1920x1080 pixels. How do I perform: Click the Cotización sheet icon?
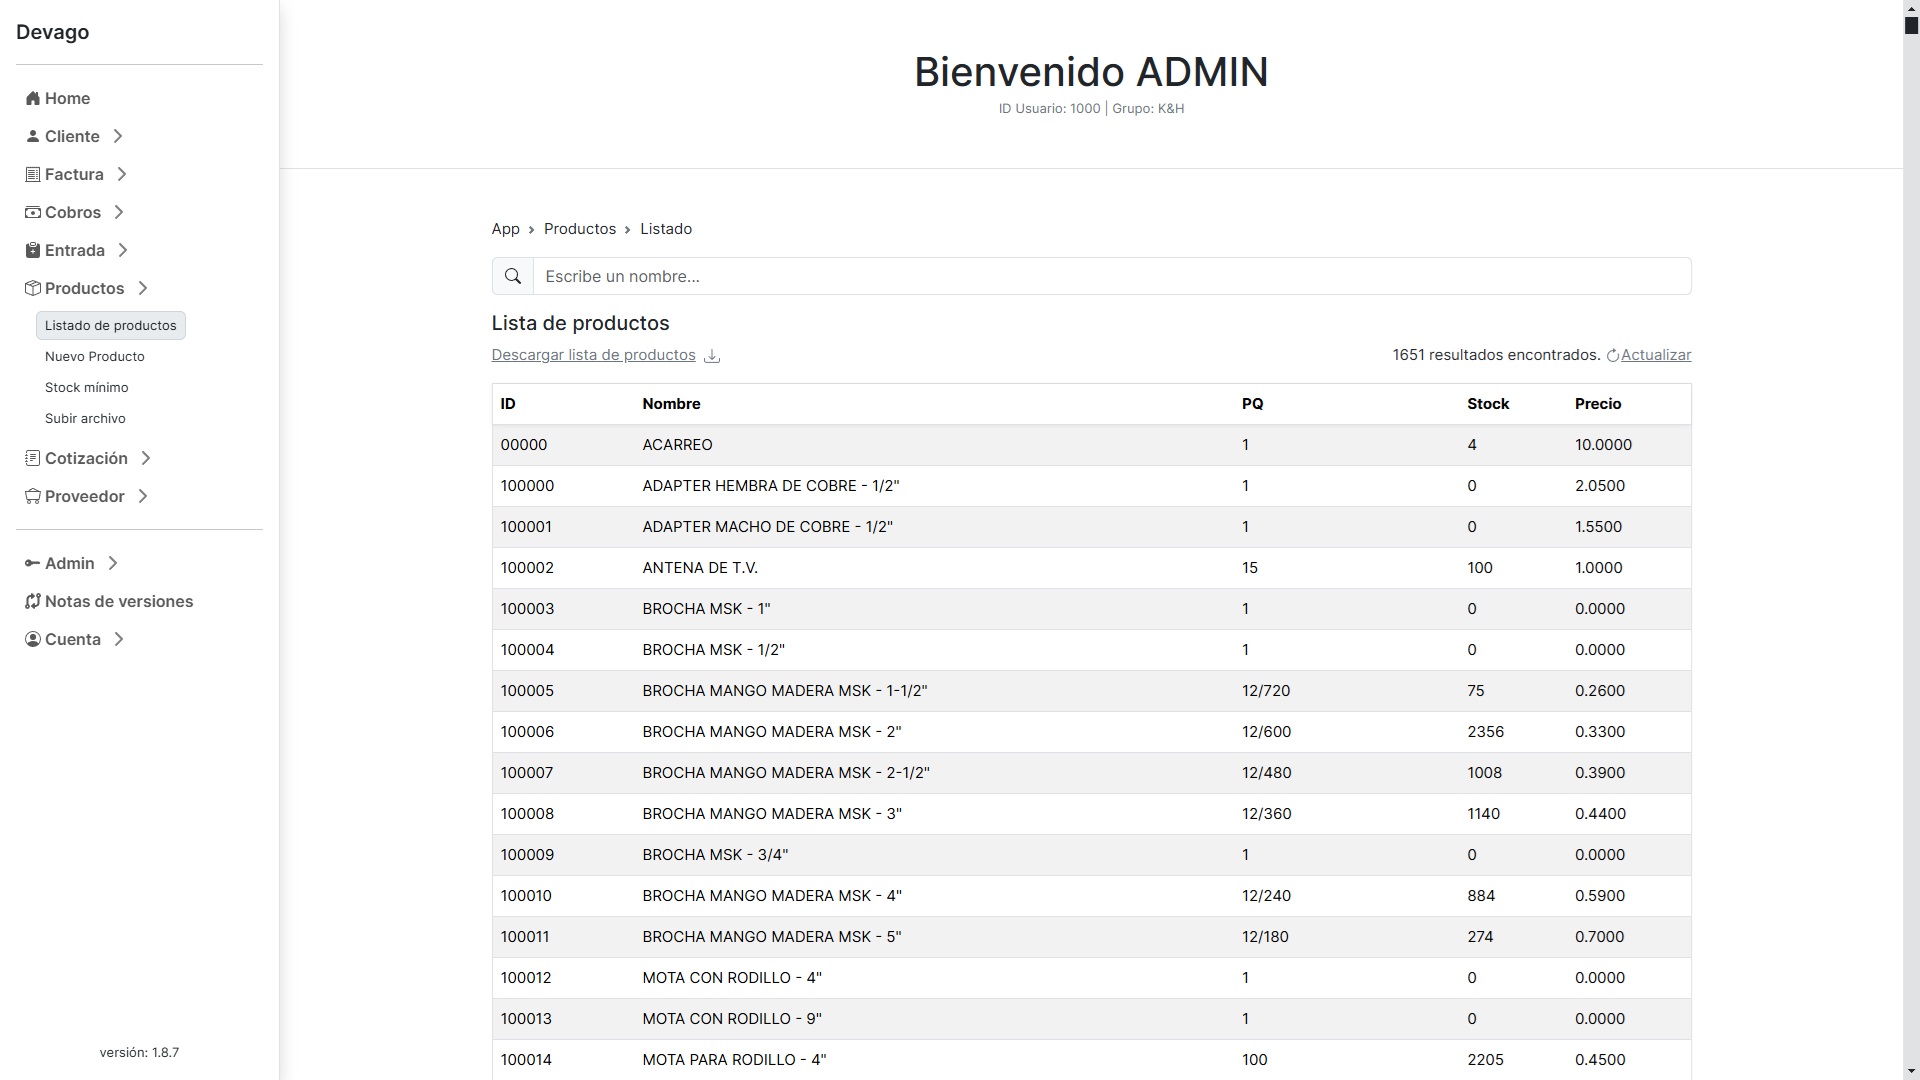pyautogui.click(x=33, y=458)
